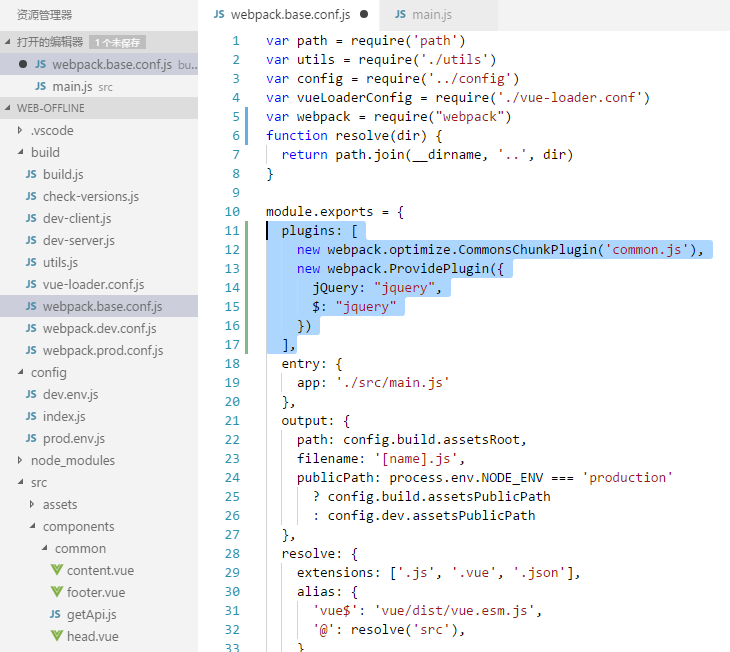Open content.vue component file
Viewport: 730px width, 652px height.
pyautogui.click(x=99, y=570)
